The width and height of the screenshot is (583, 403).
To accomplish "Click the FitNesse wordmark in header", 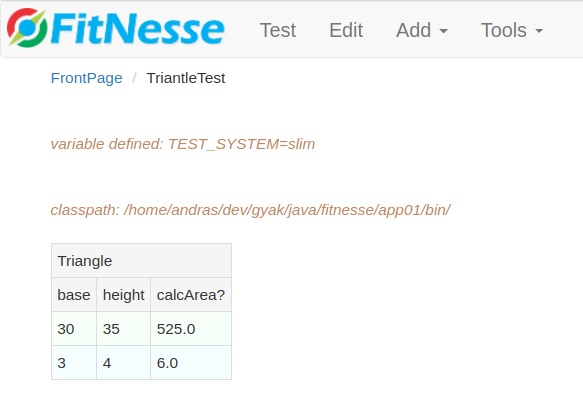I will click(138, 29).
